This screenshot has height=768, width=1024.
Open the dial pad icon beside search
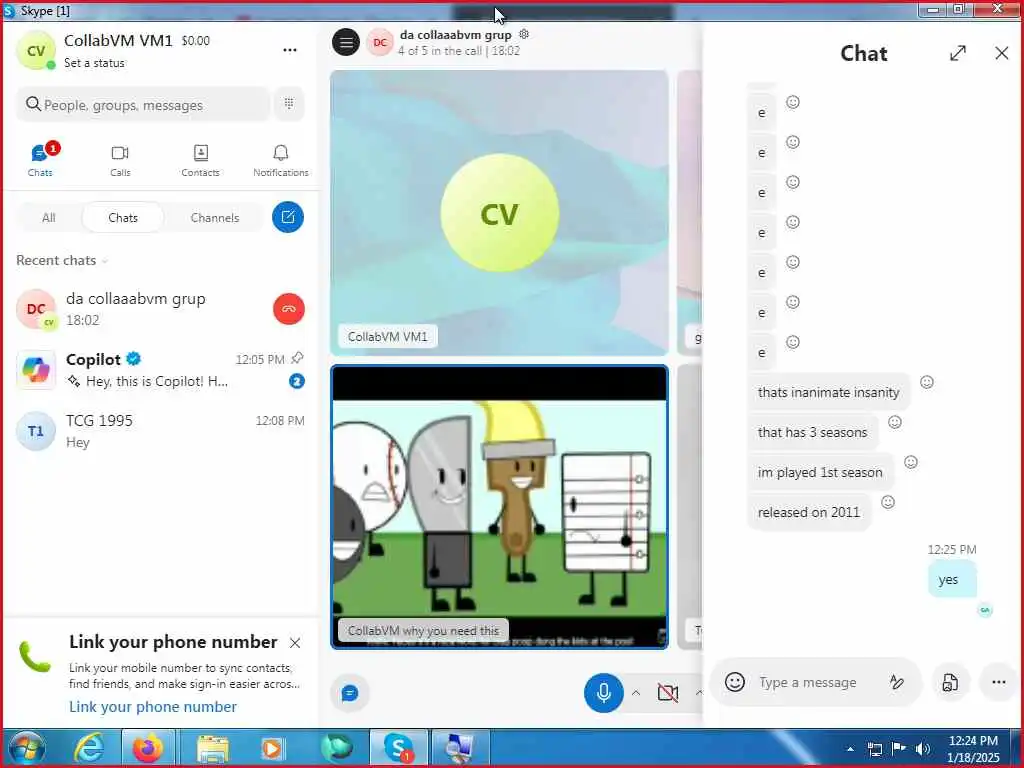[289, 104]
